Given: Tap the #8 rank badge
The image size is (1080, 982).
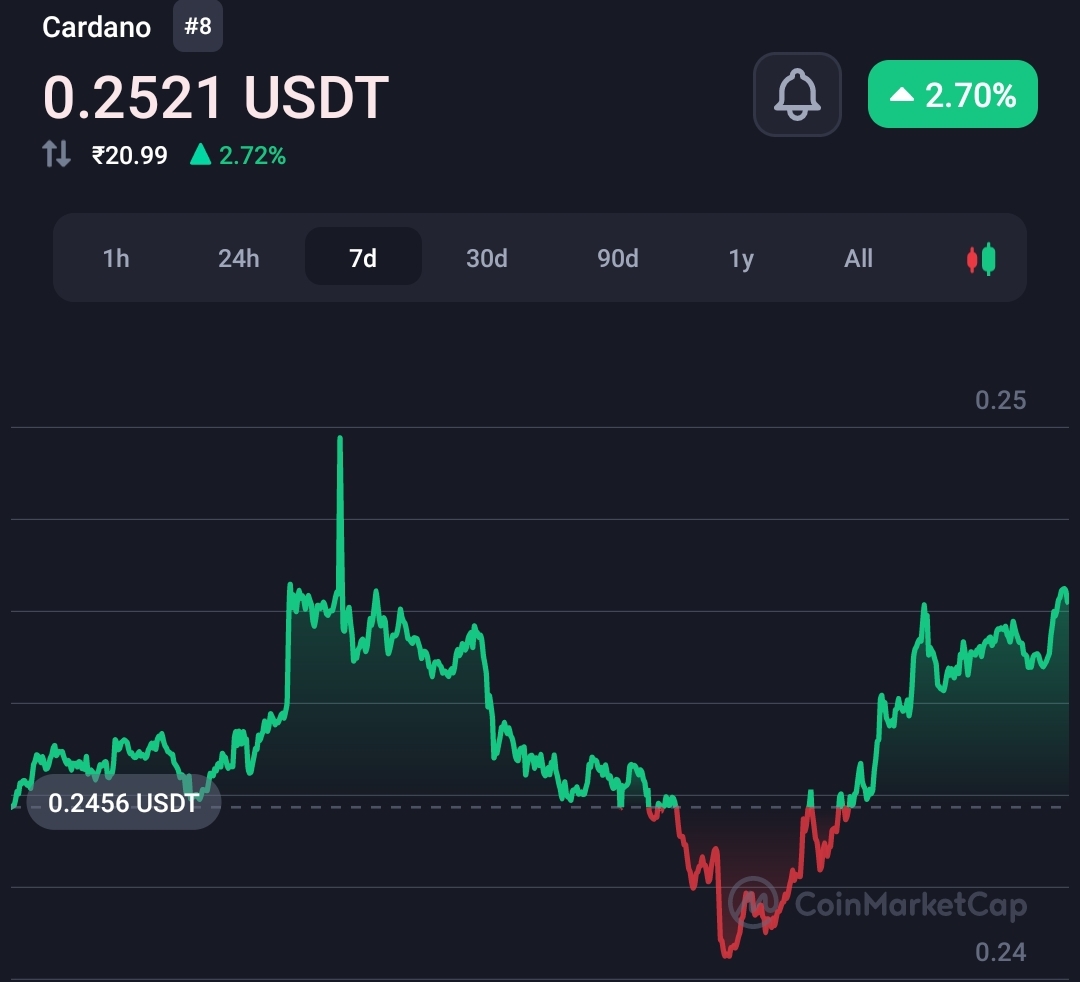Looking at the screenshot, I should point(198,26).
